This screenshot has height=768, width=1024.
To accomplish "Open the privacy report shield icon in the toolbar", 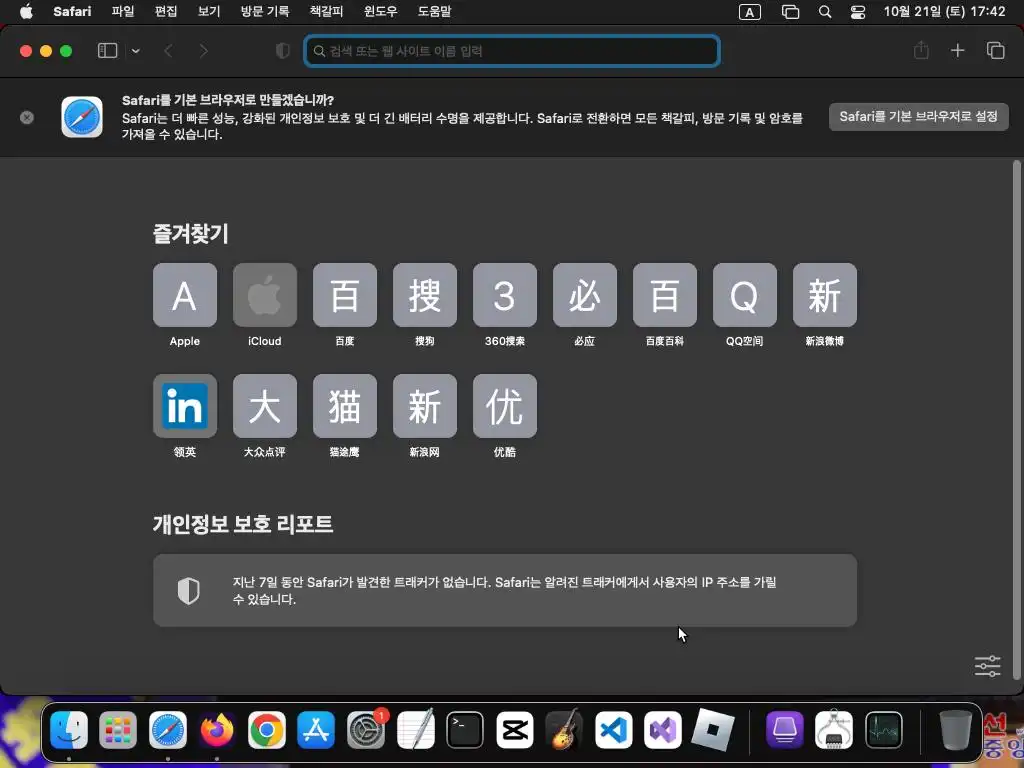I will pyautogui.click(x=283, y=51).
